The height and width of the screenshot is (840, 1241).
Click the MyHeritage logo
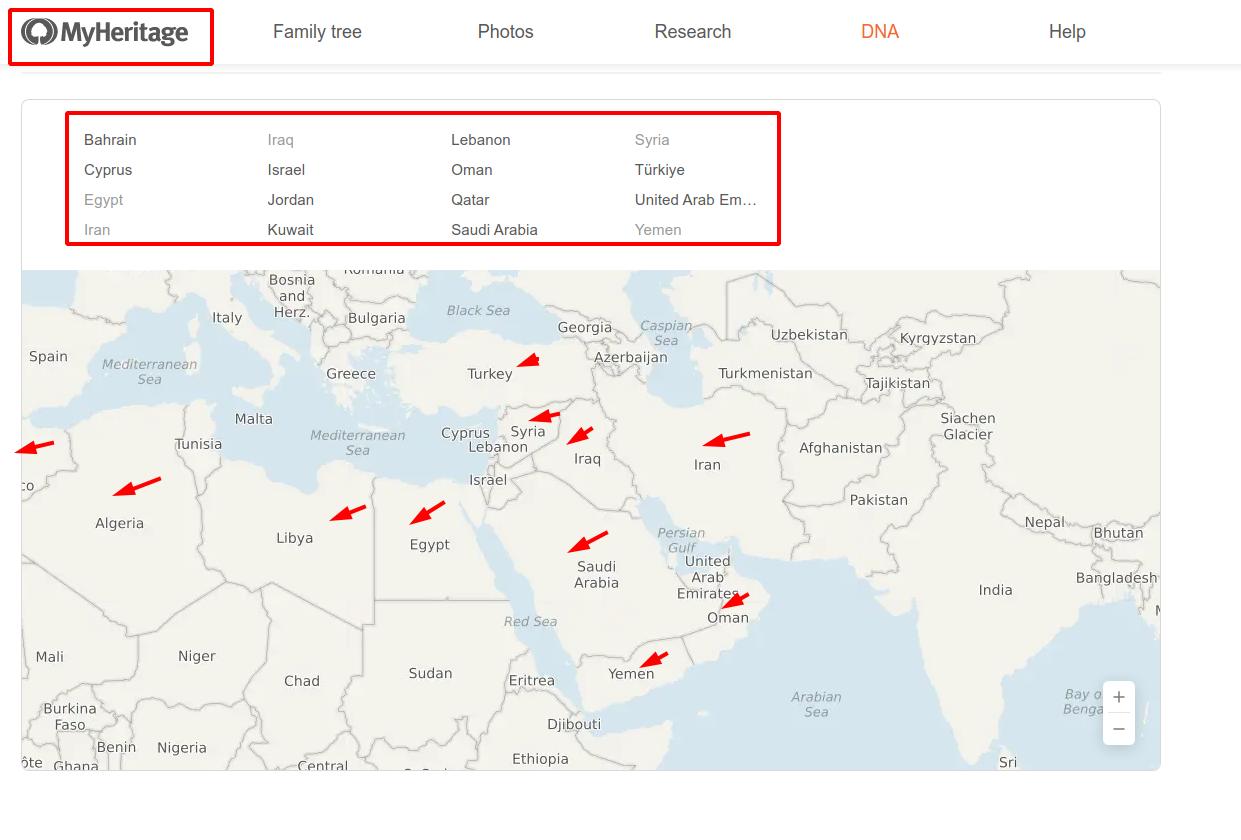(106, 33)
